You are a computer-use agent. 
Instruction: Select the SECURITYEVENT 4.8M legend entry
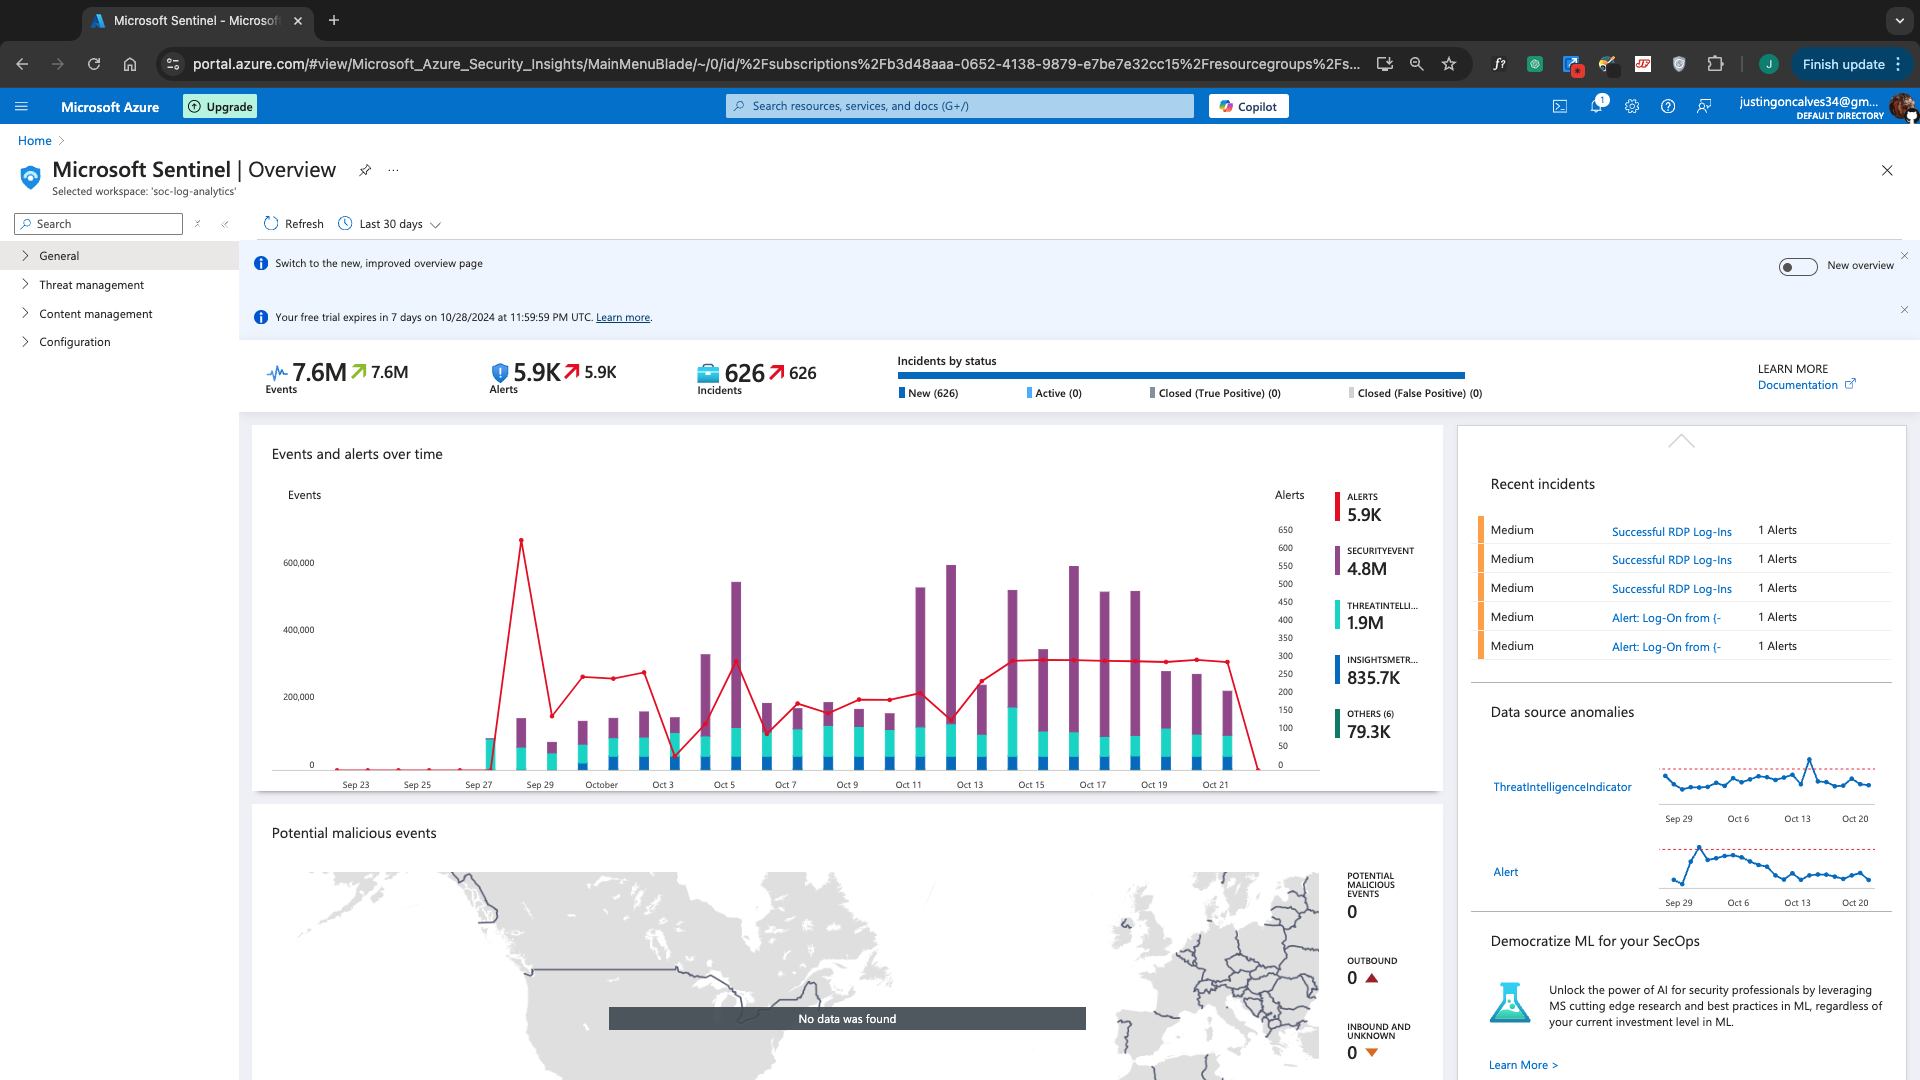[1375, 562]
